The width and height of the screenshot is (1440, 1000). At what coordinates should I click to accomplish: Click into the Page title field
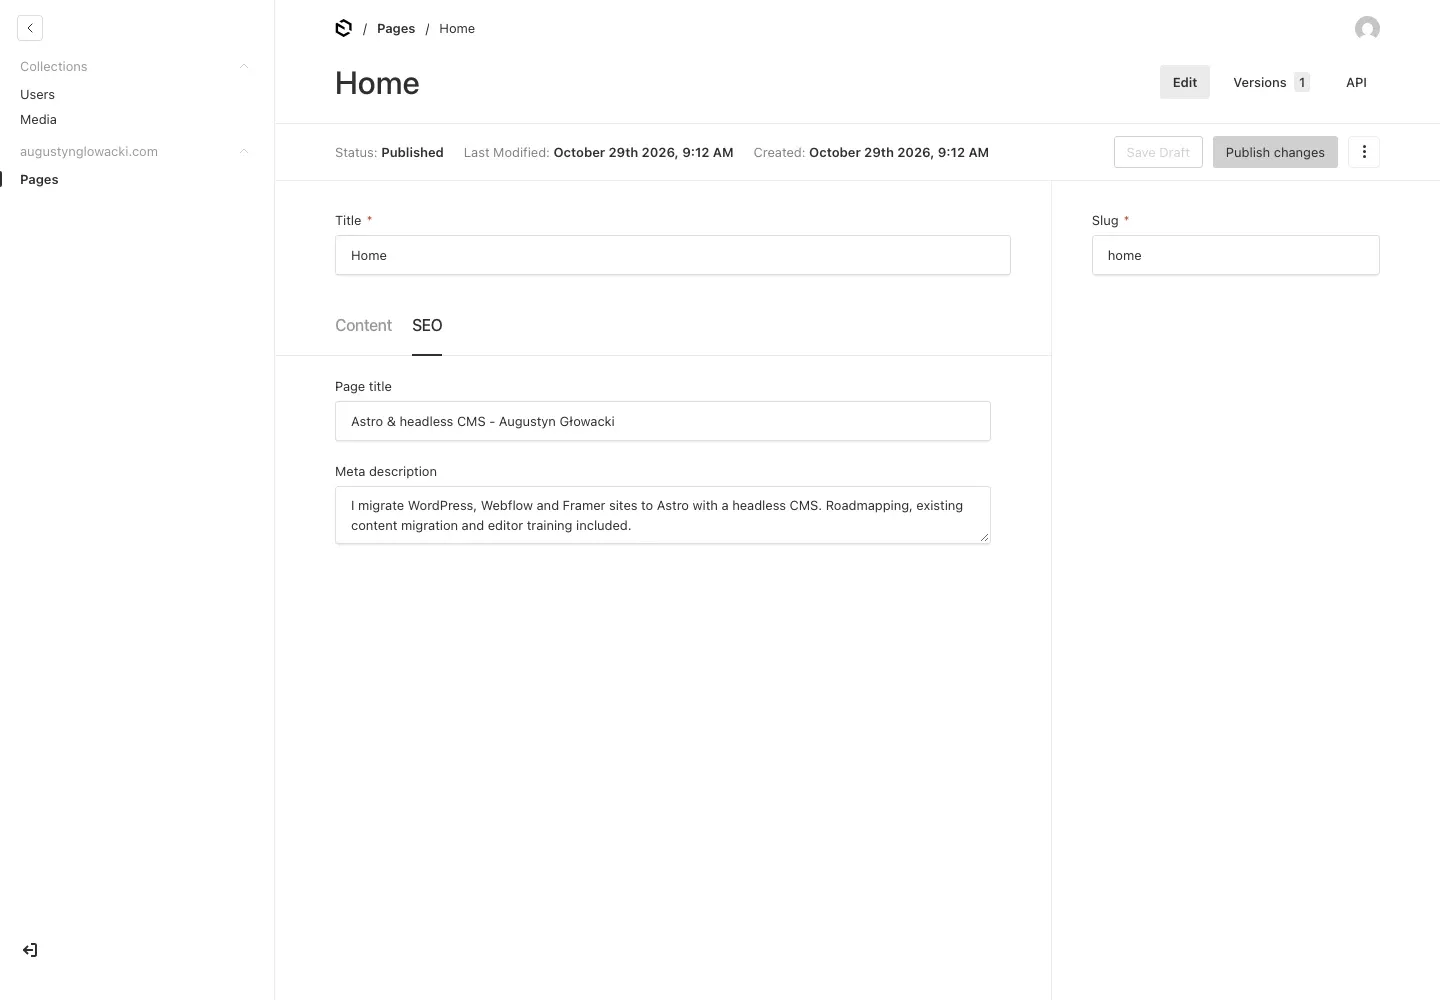click(662, 421)
